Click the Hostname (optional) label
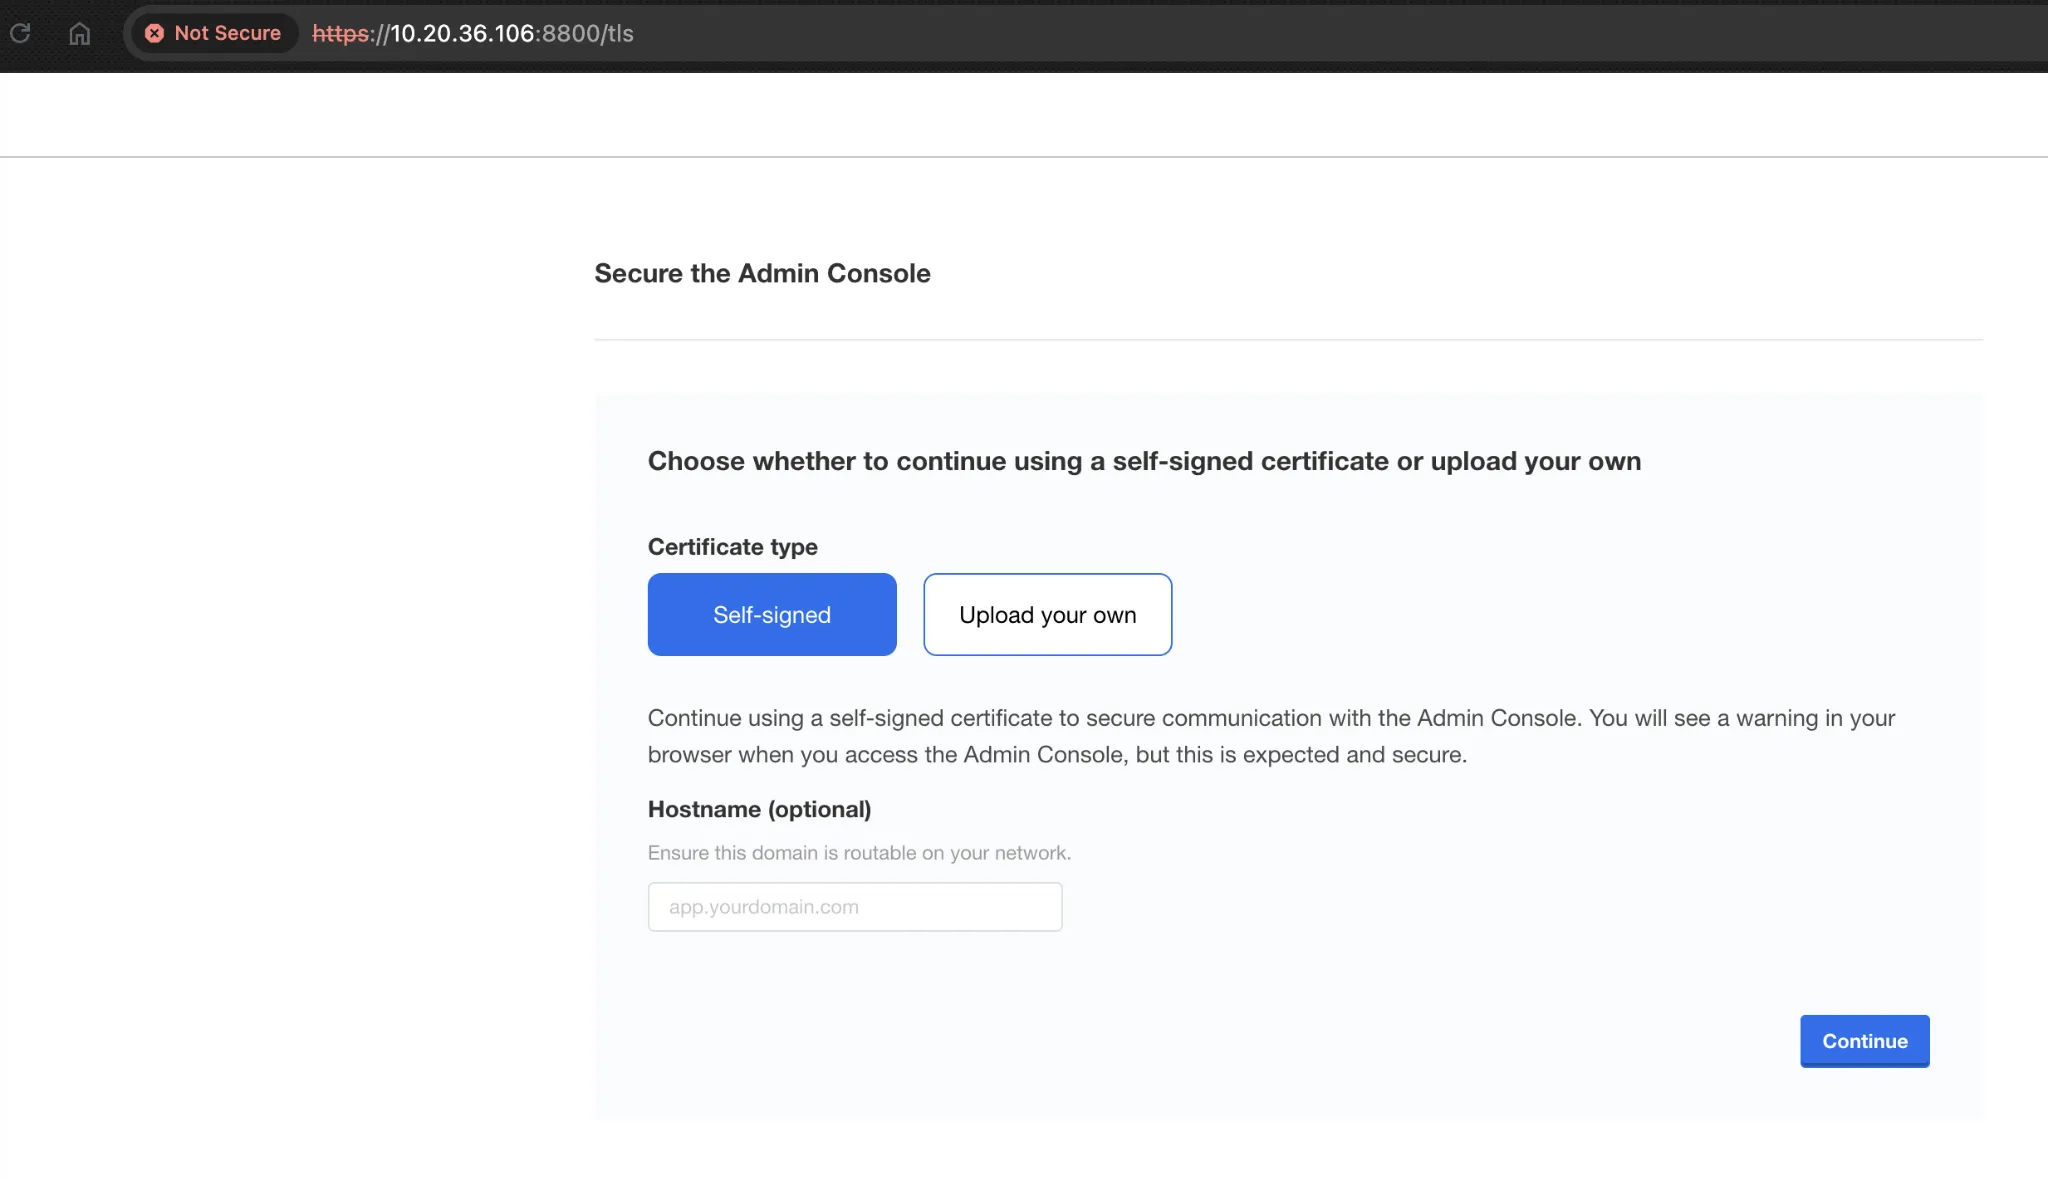Viewport: 2048px width, 1179px height. tap(759, 809)
